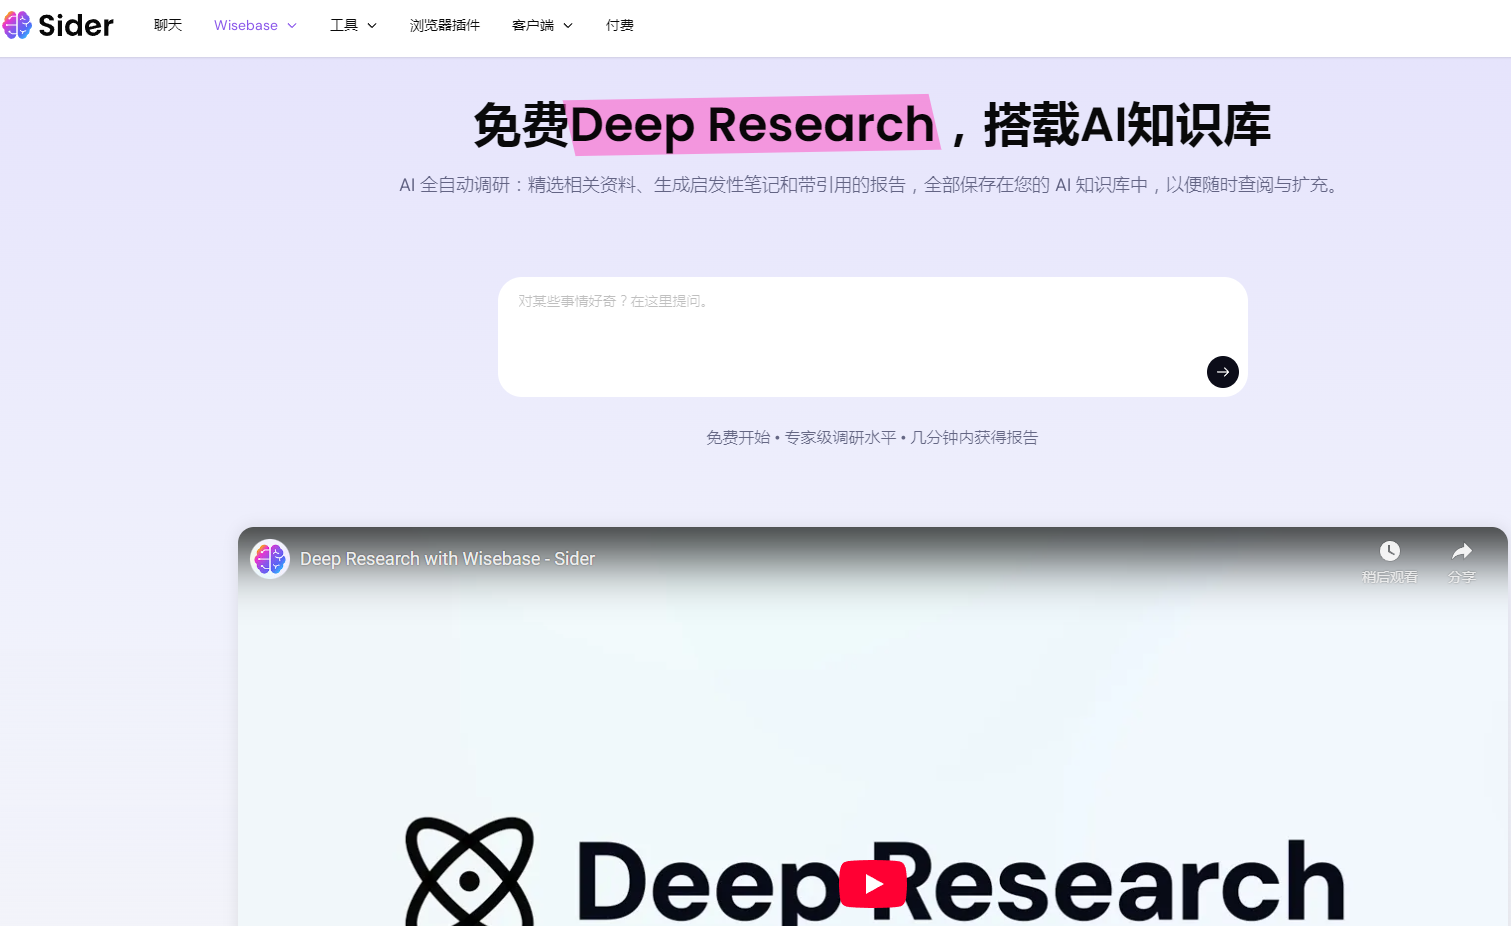1511x926 pixels.
Task: Open the Wisebase menu label
Action: (x=245, y=25)
